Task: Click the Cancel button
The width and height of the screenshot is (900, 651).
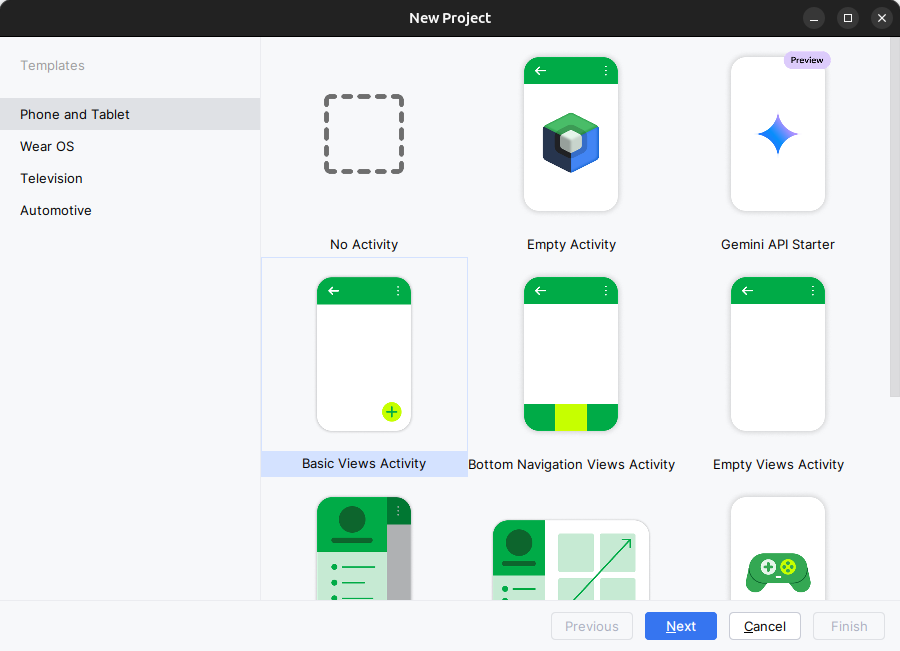Action: tap(764, 626)
